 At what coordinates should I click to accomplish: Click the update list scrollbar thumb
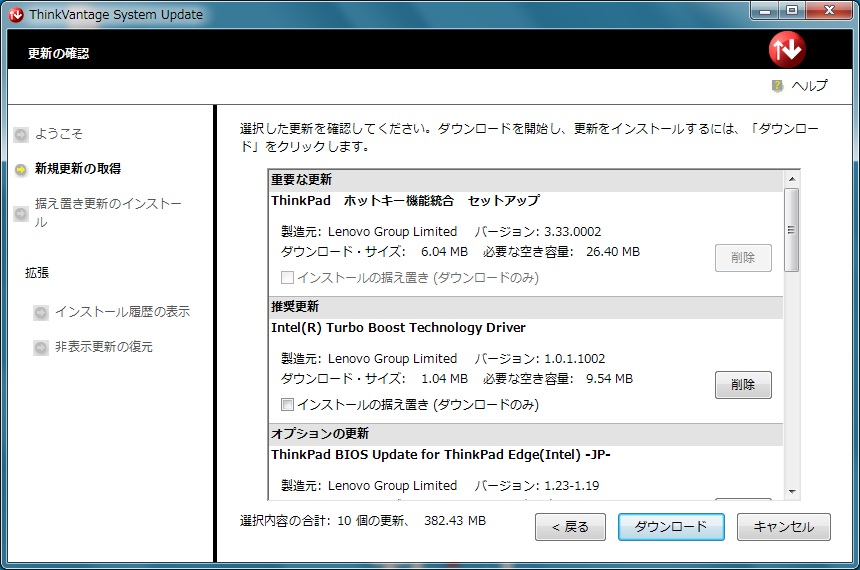(x=791, y=230)
